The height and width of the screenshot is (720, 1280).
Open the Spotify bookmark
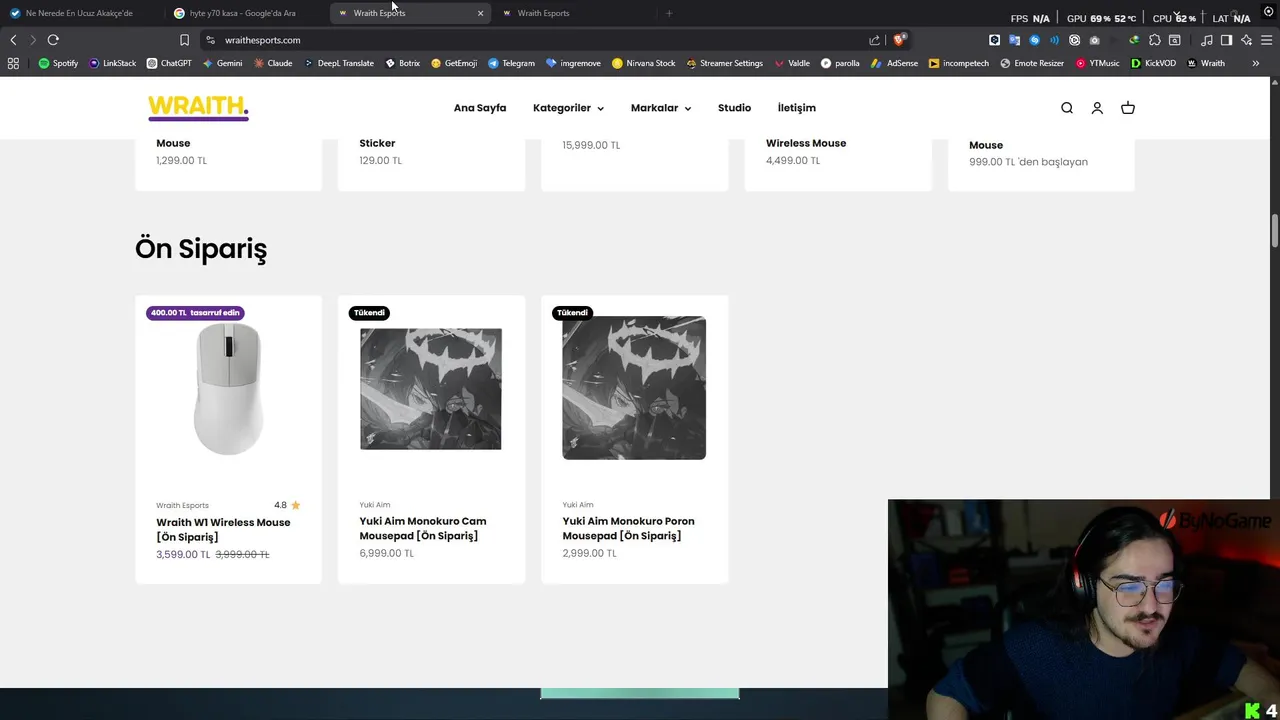pos(58,63)
